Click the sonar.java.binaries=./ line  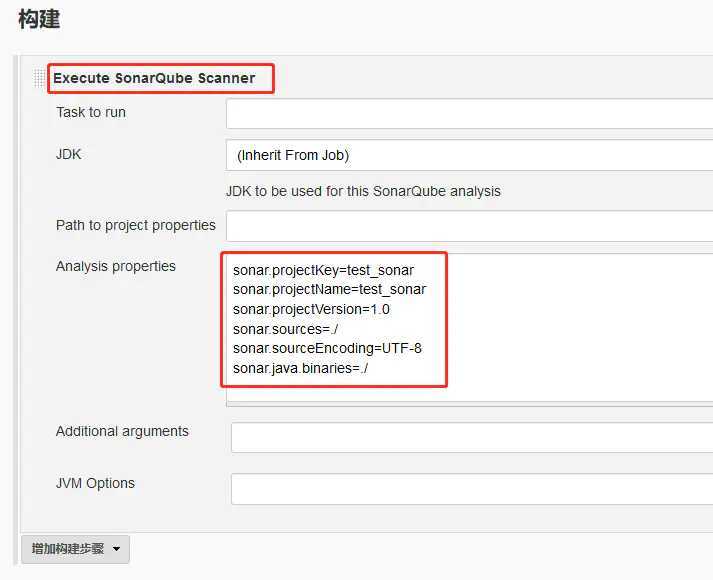(x=300, y=368)
